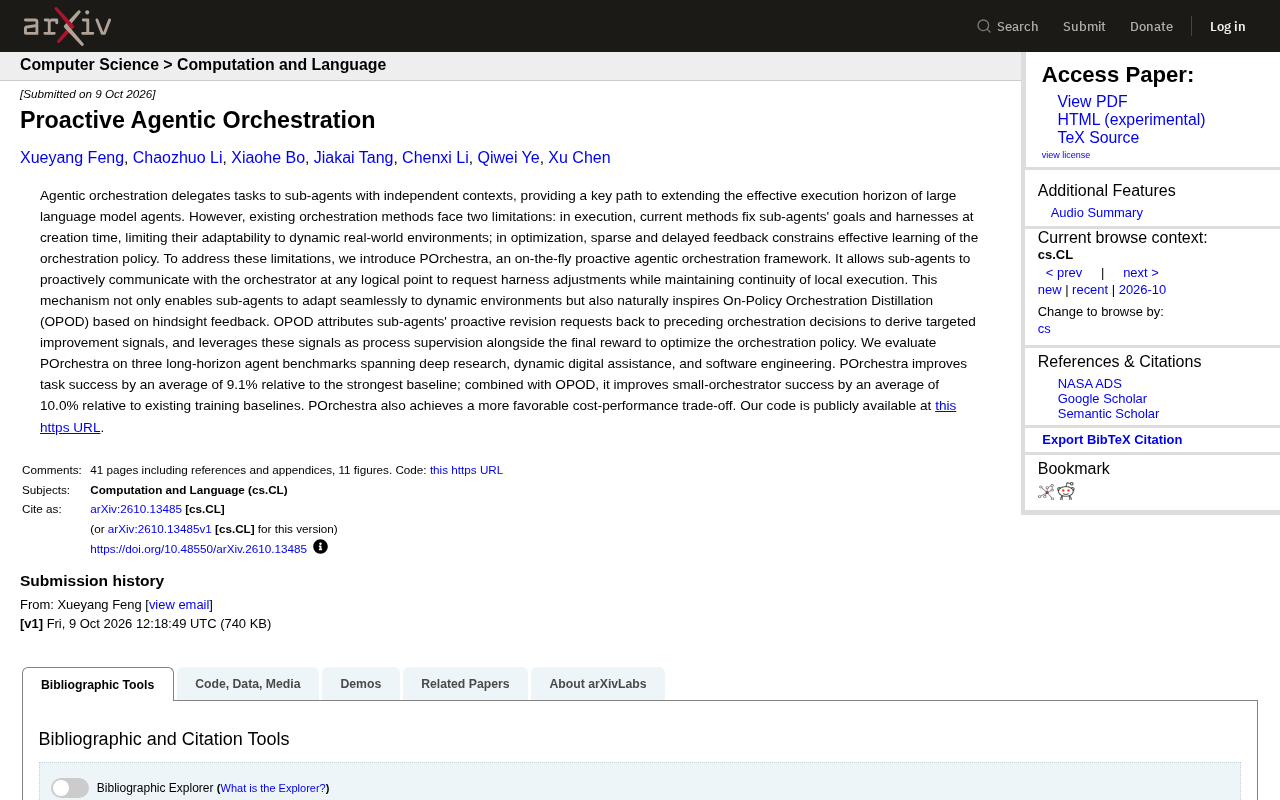The width and height of the screenshot is (1280, 800).
Task: Open the Submit page from the header
Action: (1084, 26)
